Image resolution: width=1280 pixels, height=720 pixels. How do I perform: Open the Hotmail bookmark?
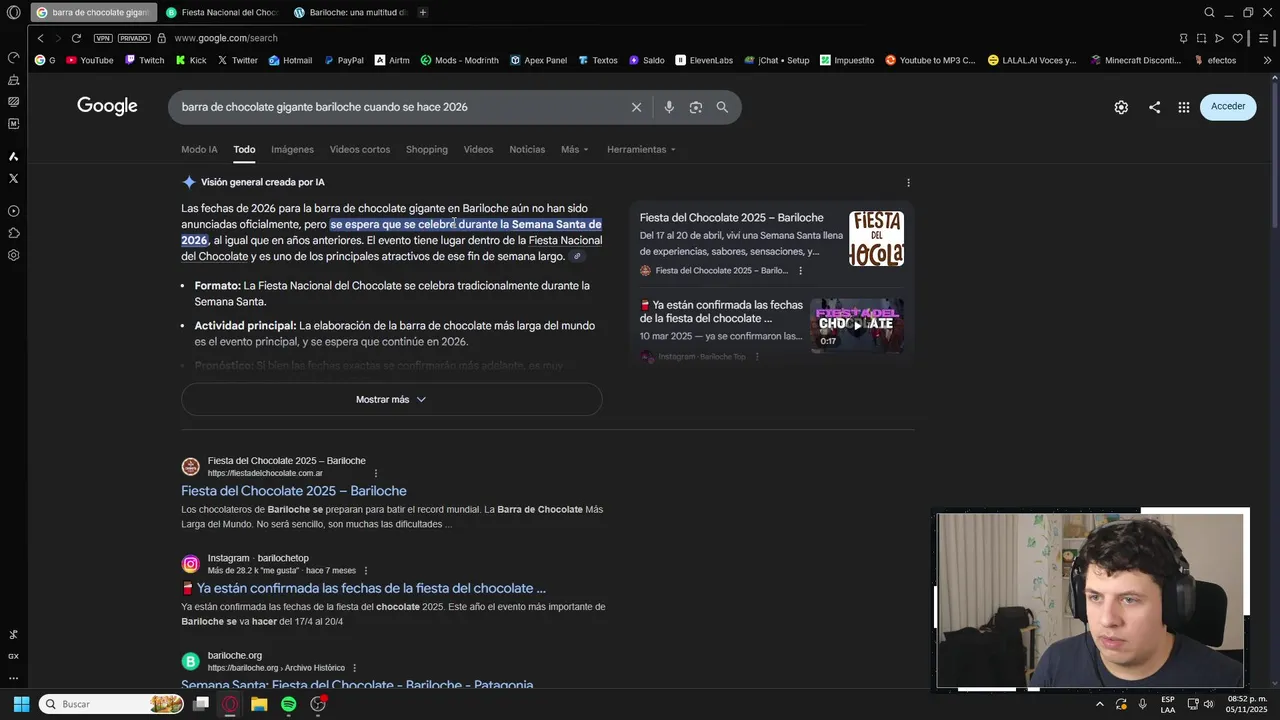point(290,60)
